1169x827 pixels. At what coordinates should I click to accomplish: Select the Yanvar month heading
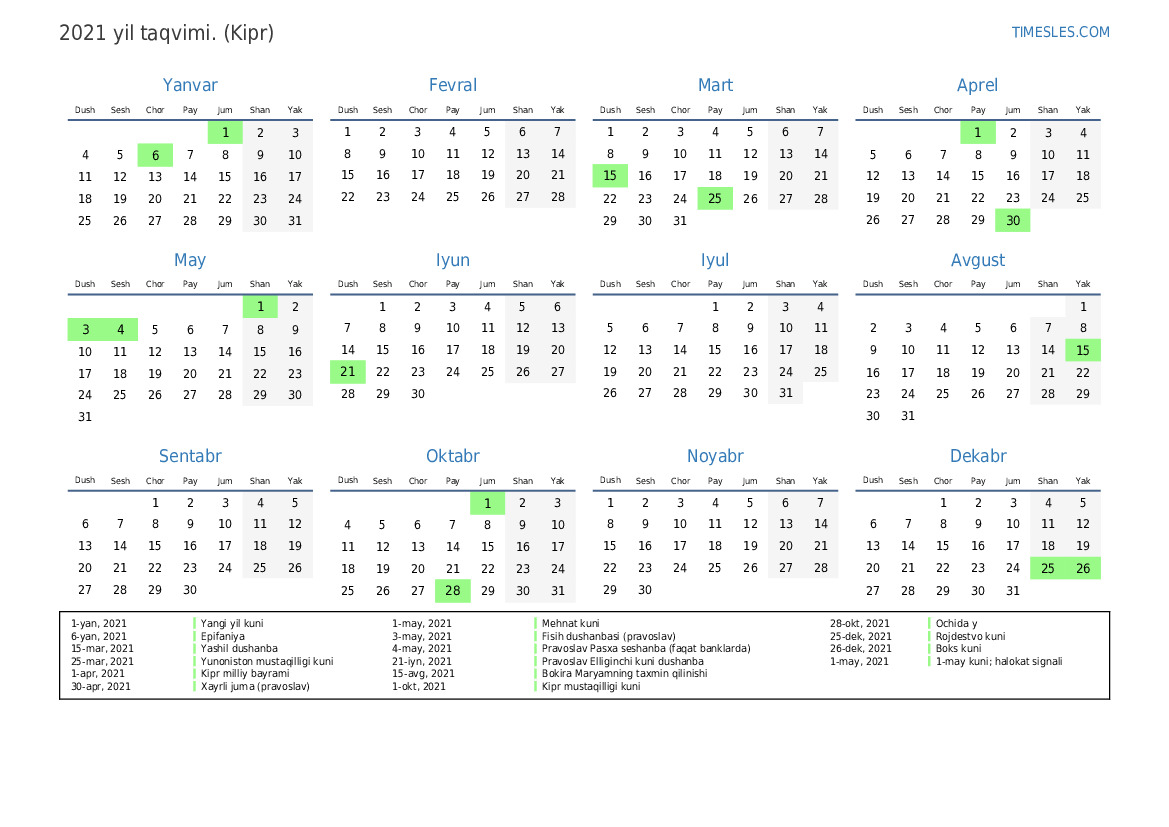point(190,86)
